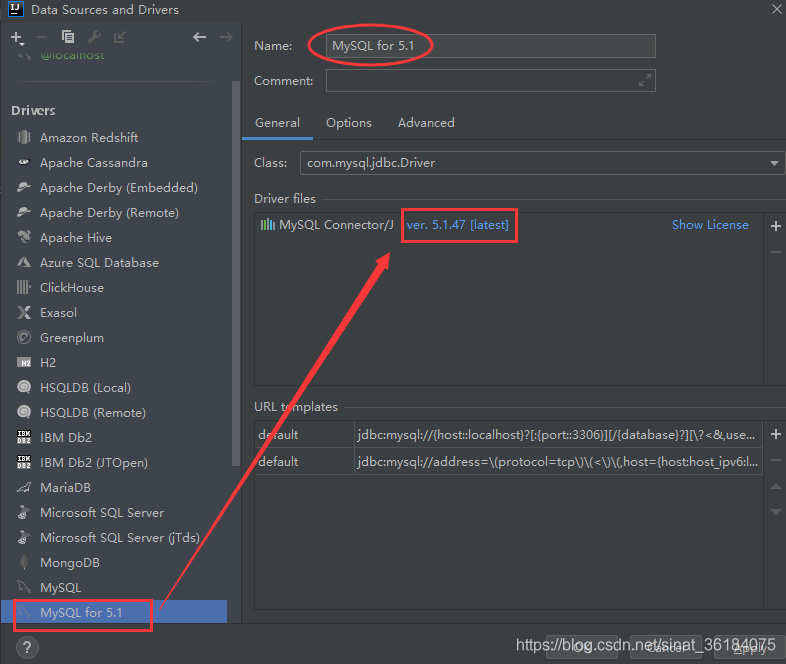Select Apache Derby (Embedded) driver
786x664 pixels.
[x=119, y=187]
